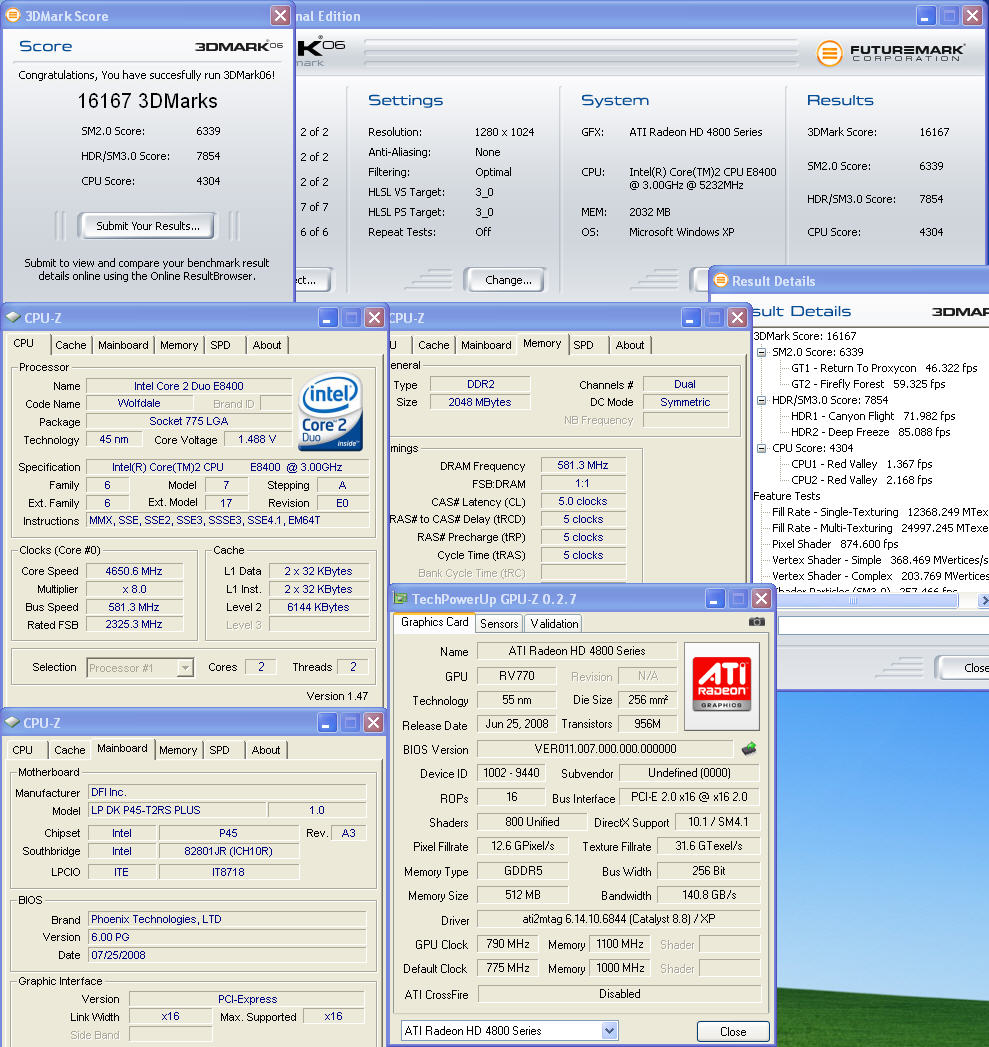
Task: Click the Futuremark Corporation logo
Action: (x=891, y=53)
